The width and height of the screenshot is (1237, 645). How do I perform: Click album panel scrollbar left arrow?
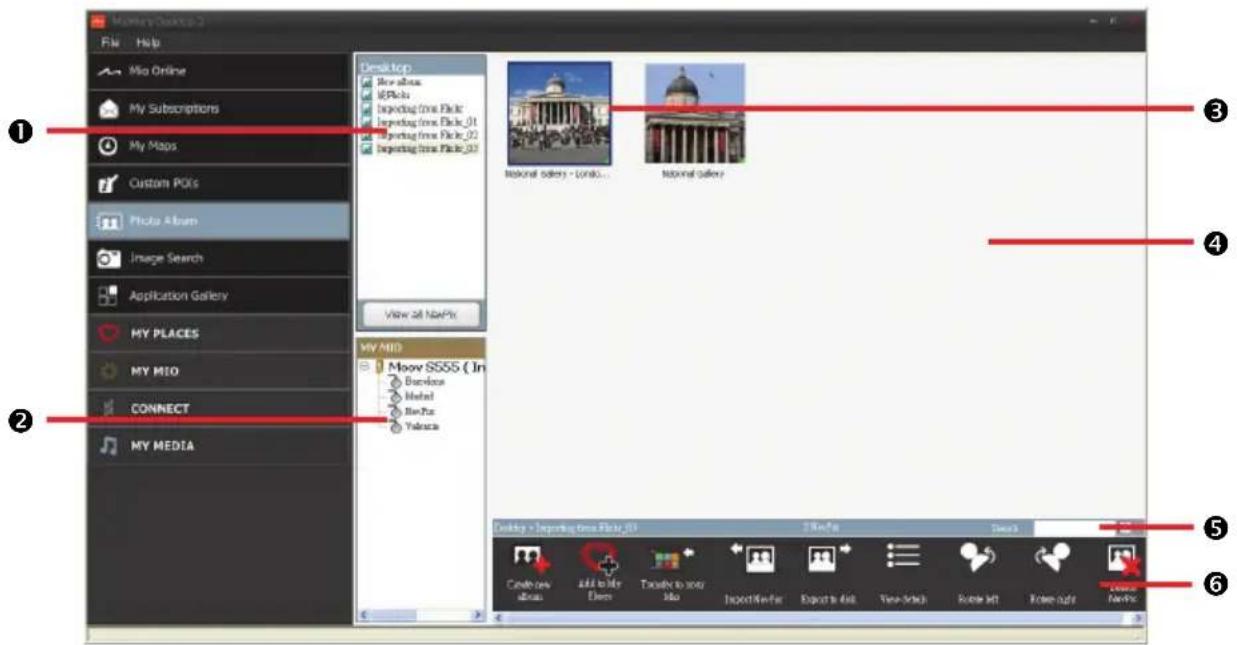tap(365, 615)
